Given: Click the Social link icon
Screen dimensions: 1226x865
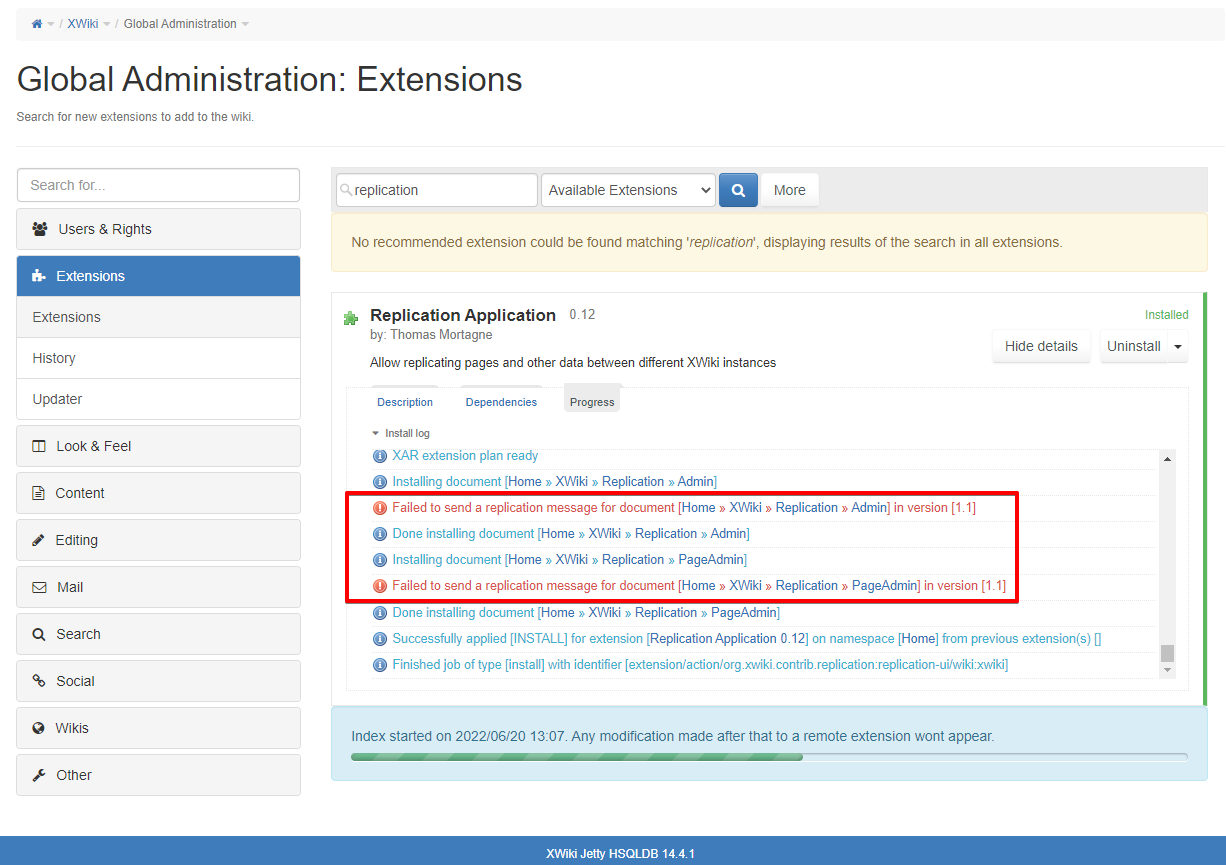Looking at the screenshot, I should point(39,681).
